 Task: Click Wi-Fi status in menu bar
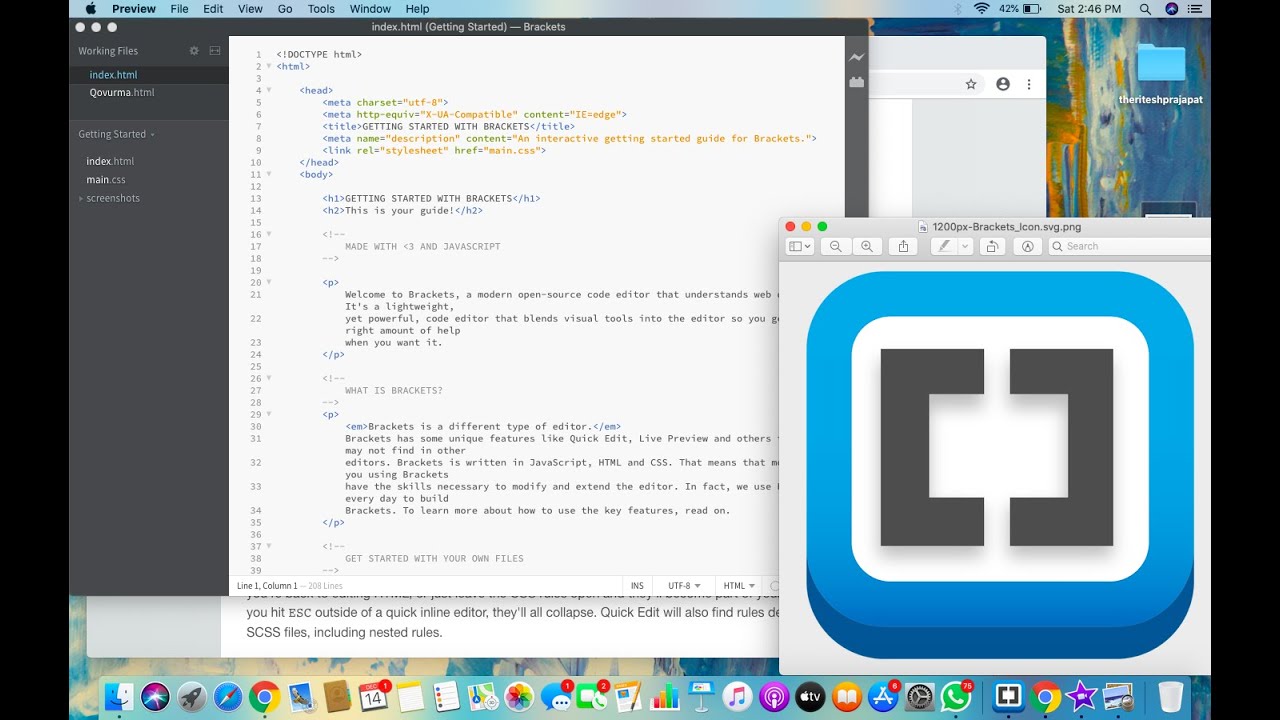click(981, 9)
